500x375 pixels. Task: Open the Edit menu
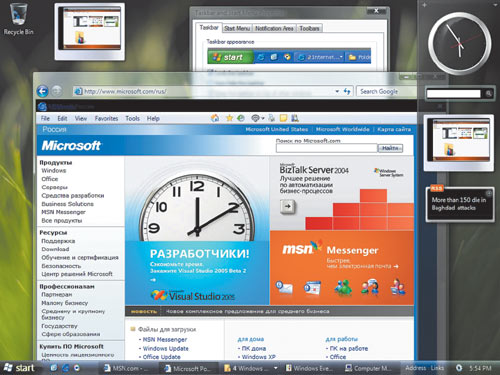62,118
